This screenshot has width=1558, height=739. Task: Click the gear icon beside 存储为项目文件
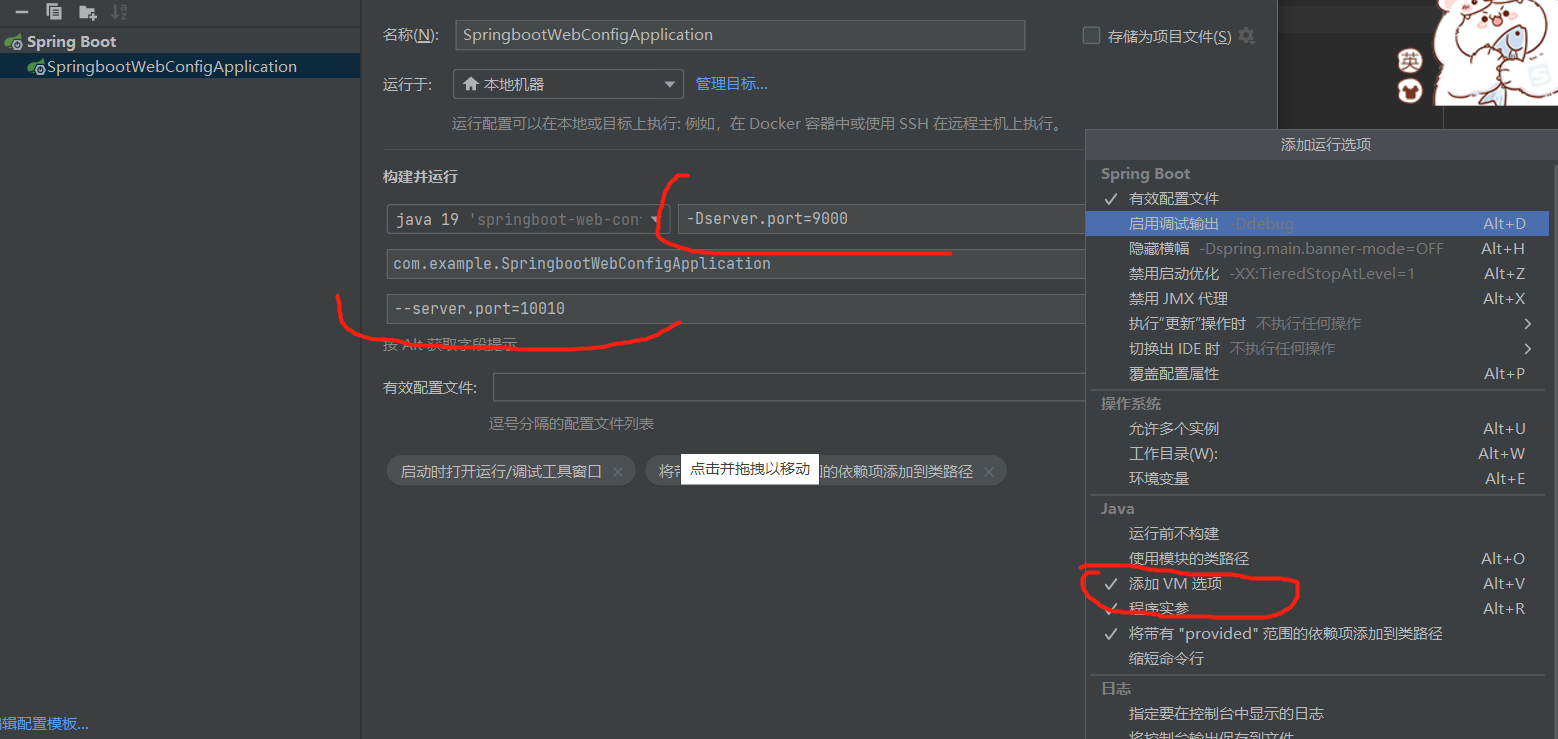1246,34
